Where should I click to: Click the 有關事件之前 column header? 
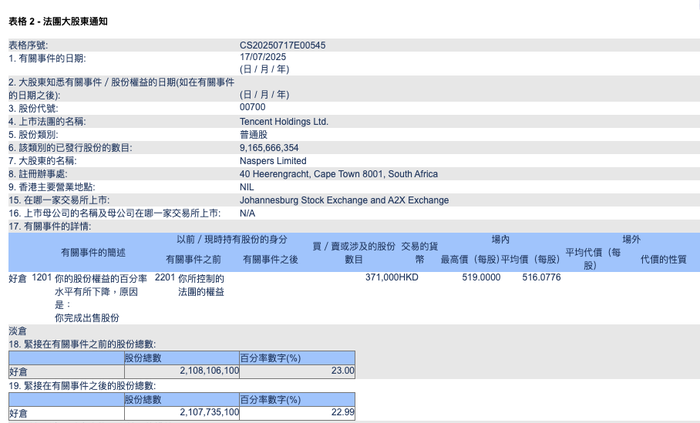[193, 259]
